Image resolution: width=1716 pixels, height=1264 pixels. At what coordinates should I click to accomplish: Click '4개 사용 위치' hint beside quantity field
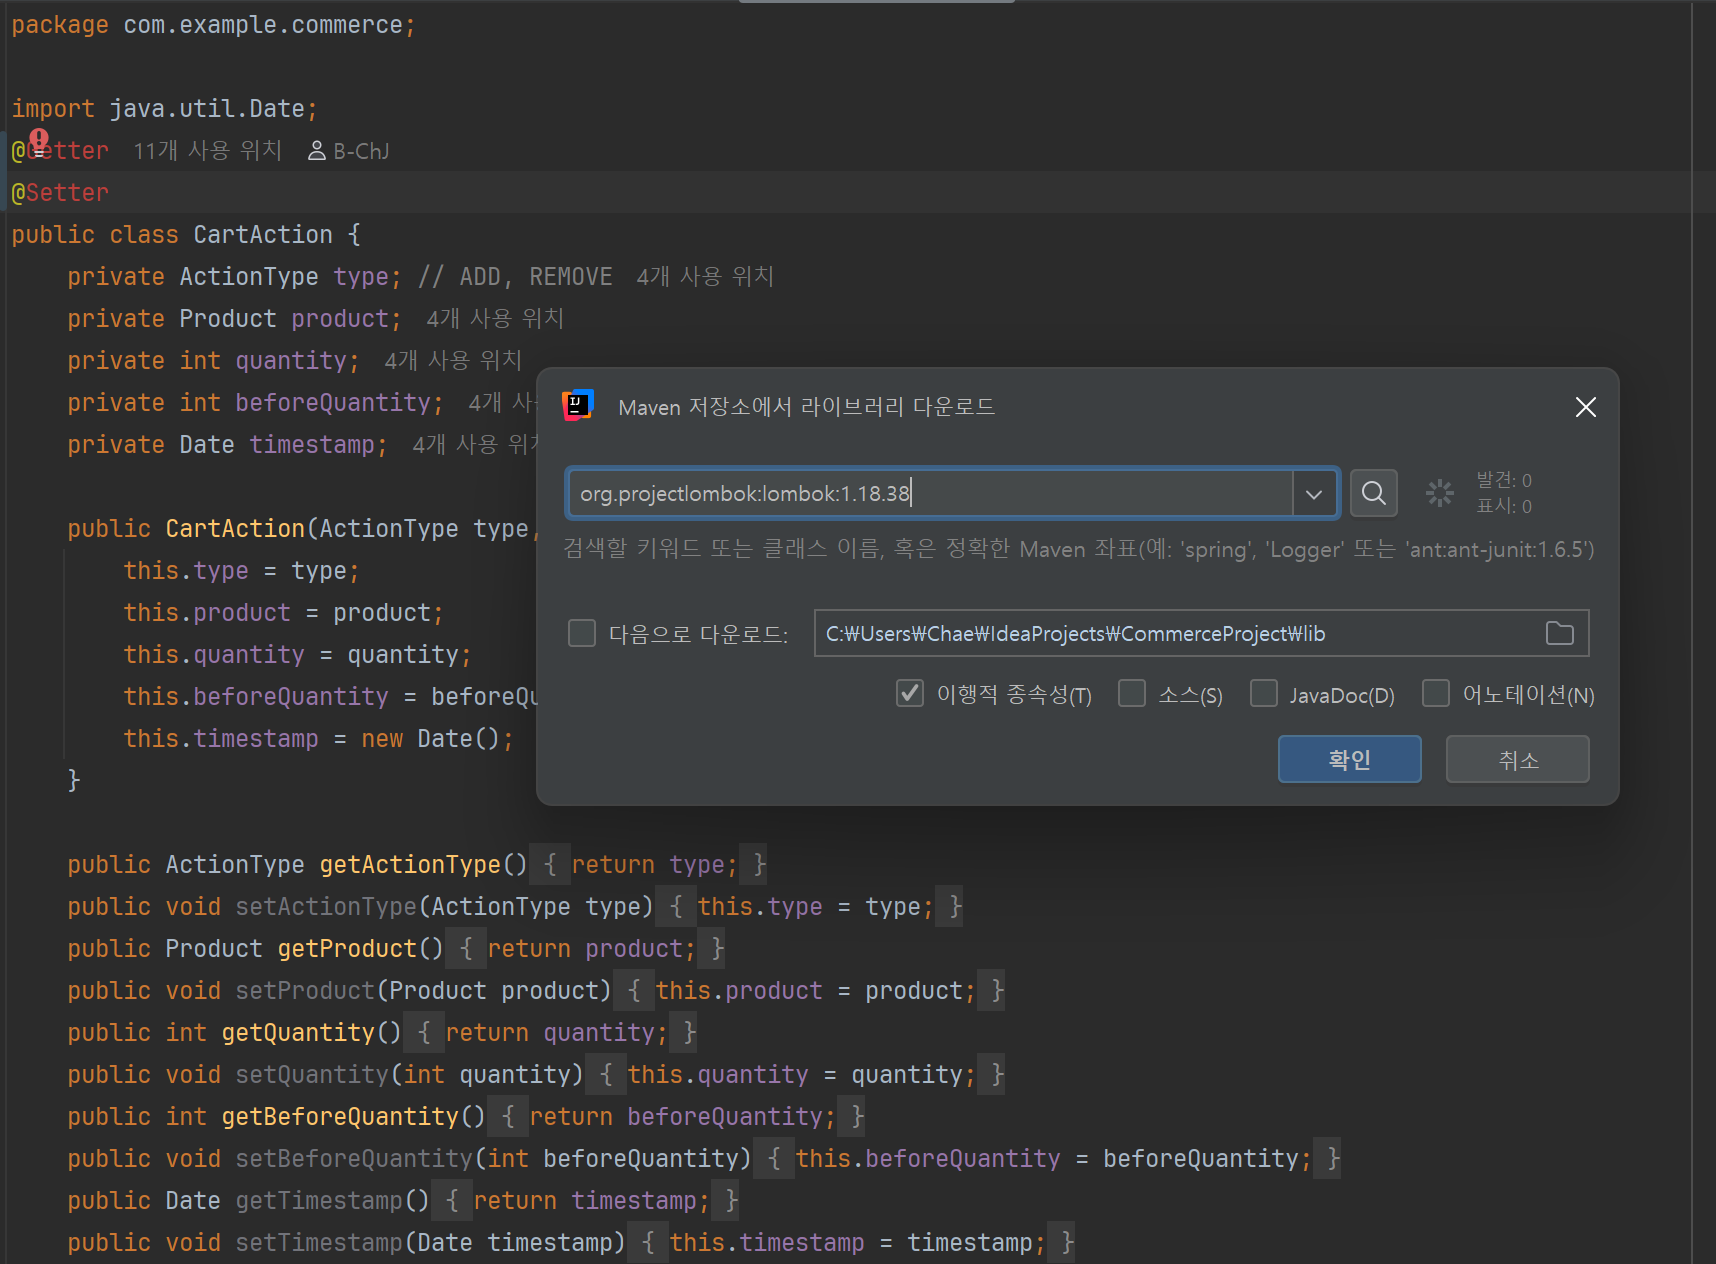453,361
